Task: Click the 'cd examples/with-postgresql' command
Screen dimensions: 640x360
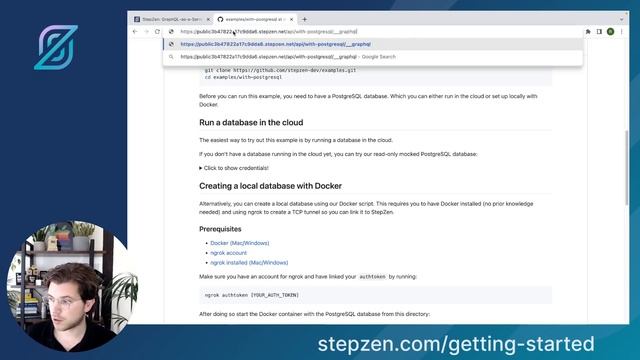Action: (243, 77)
